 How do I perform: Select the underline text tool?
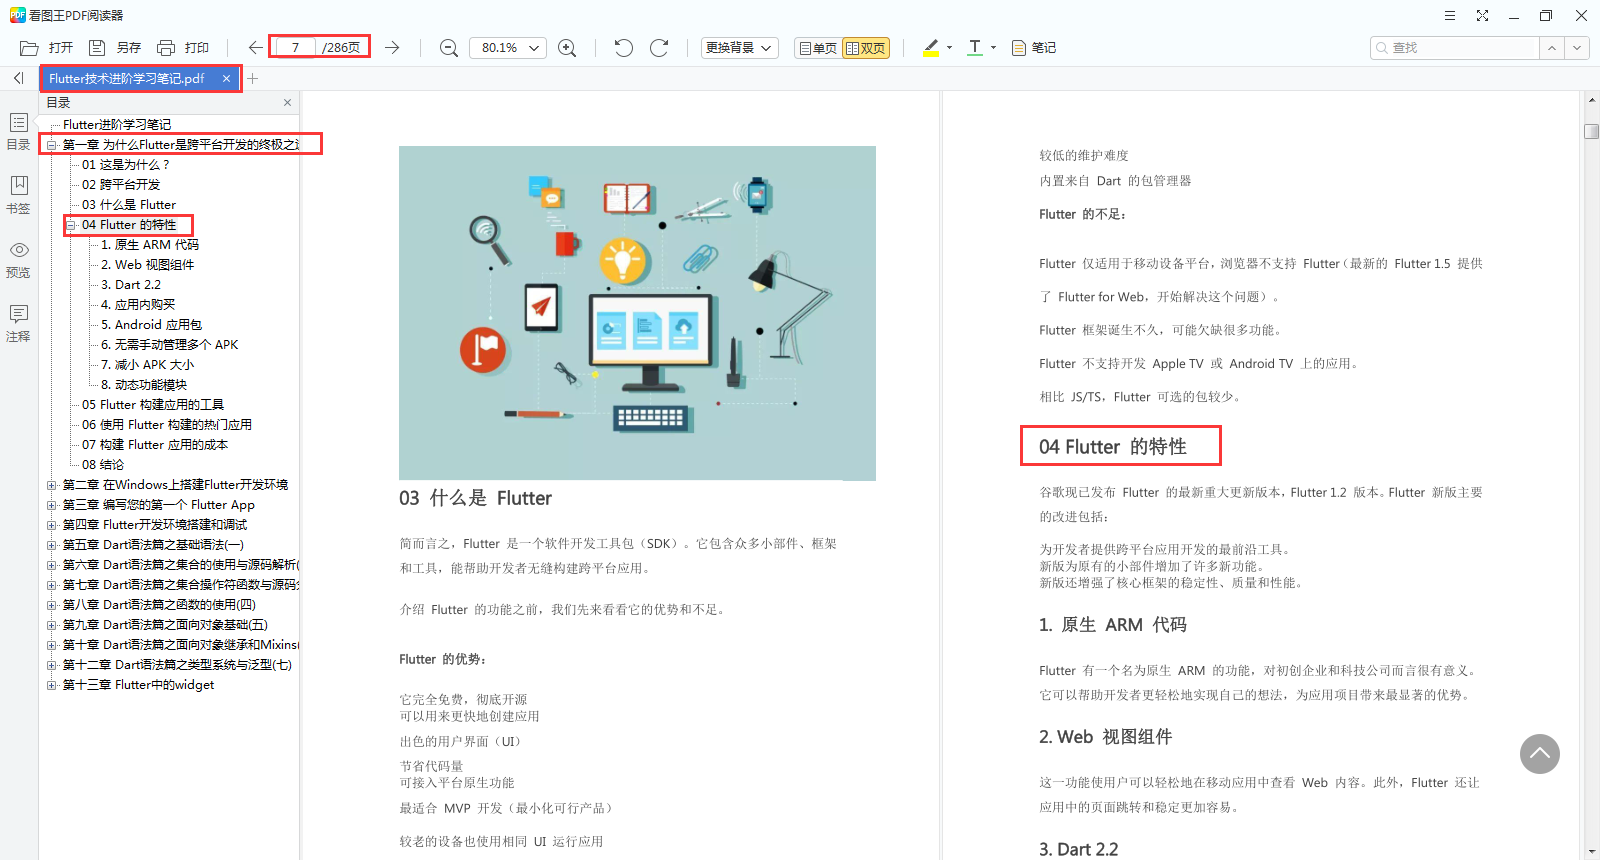click(975, 47)
